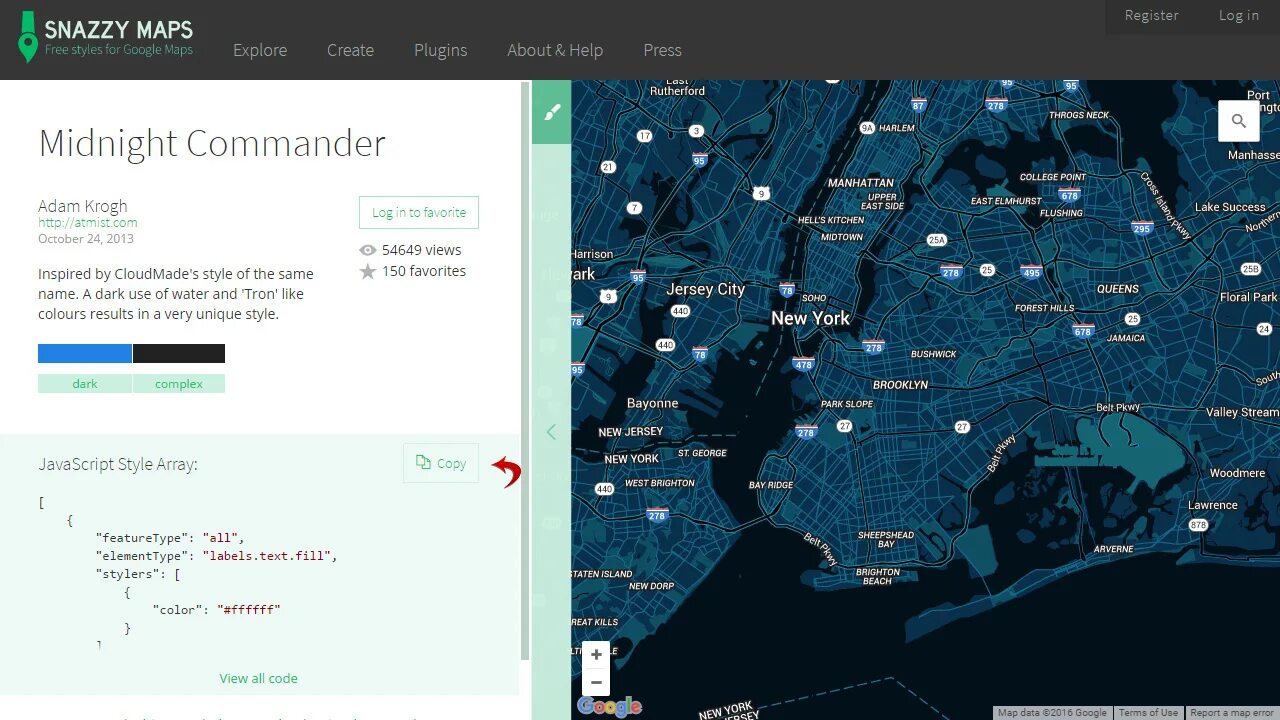Click the JavaScript Style Array heading
The width and height of the screenshot is (1280, 720).
[x=118, y=464]
